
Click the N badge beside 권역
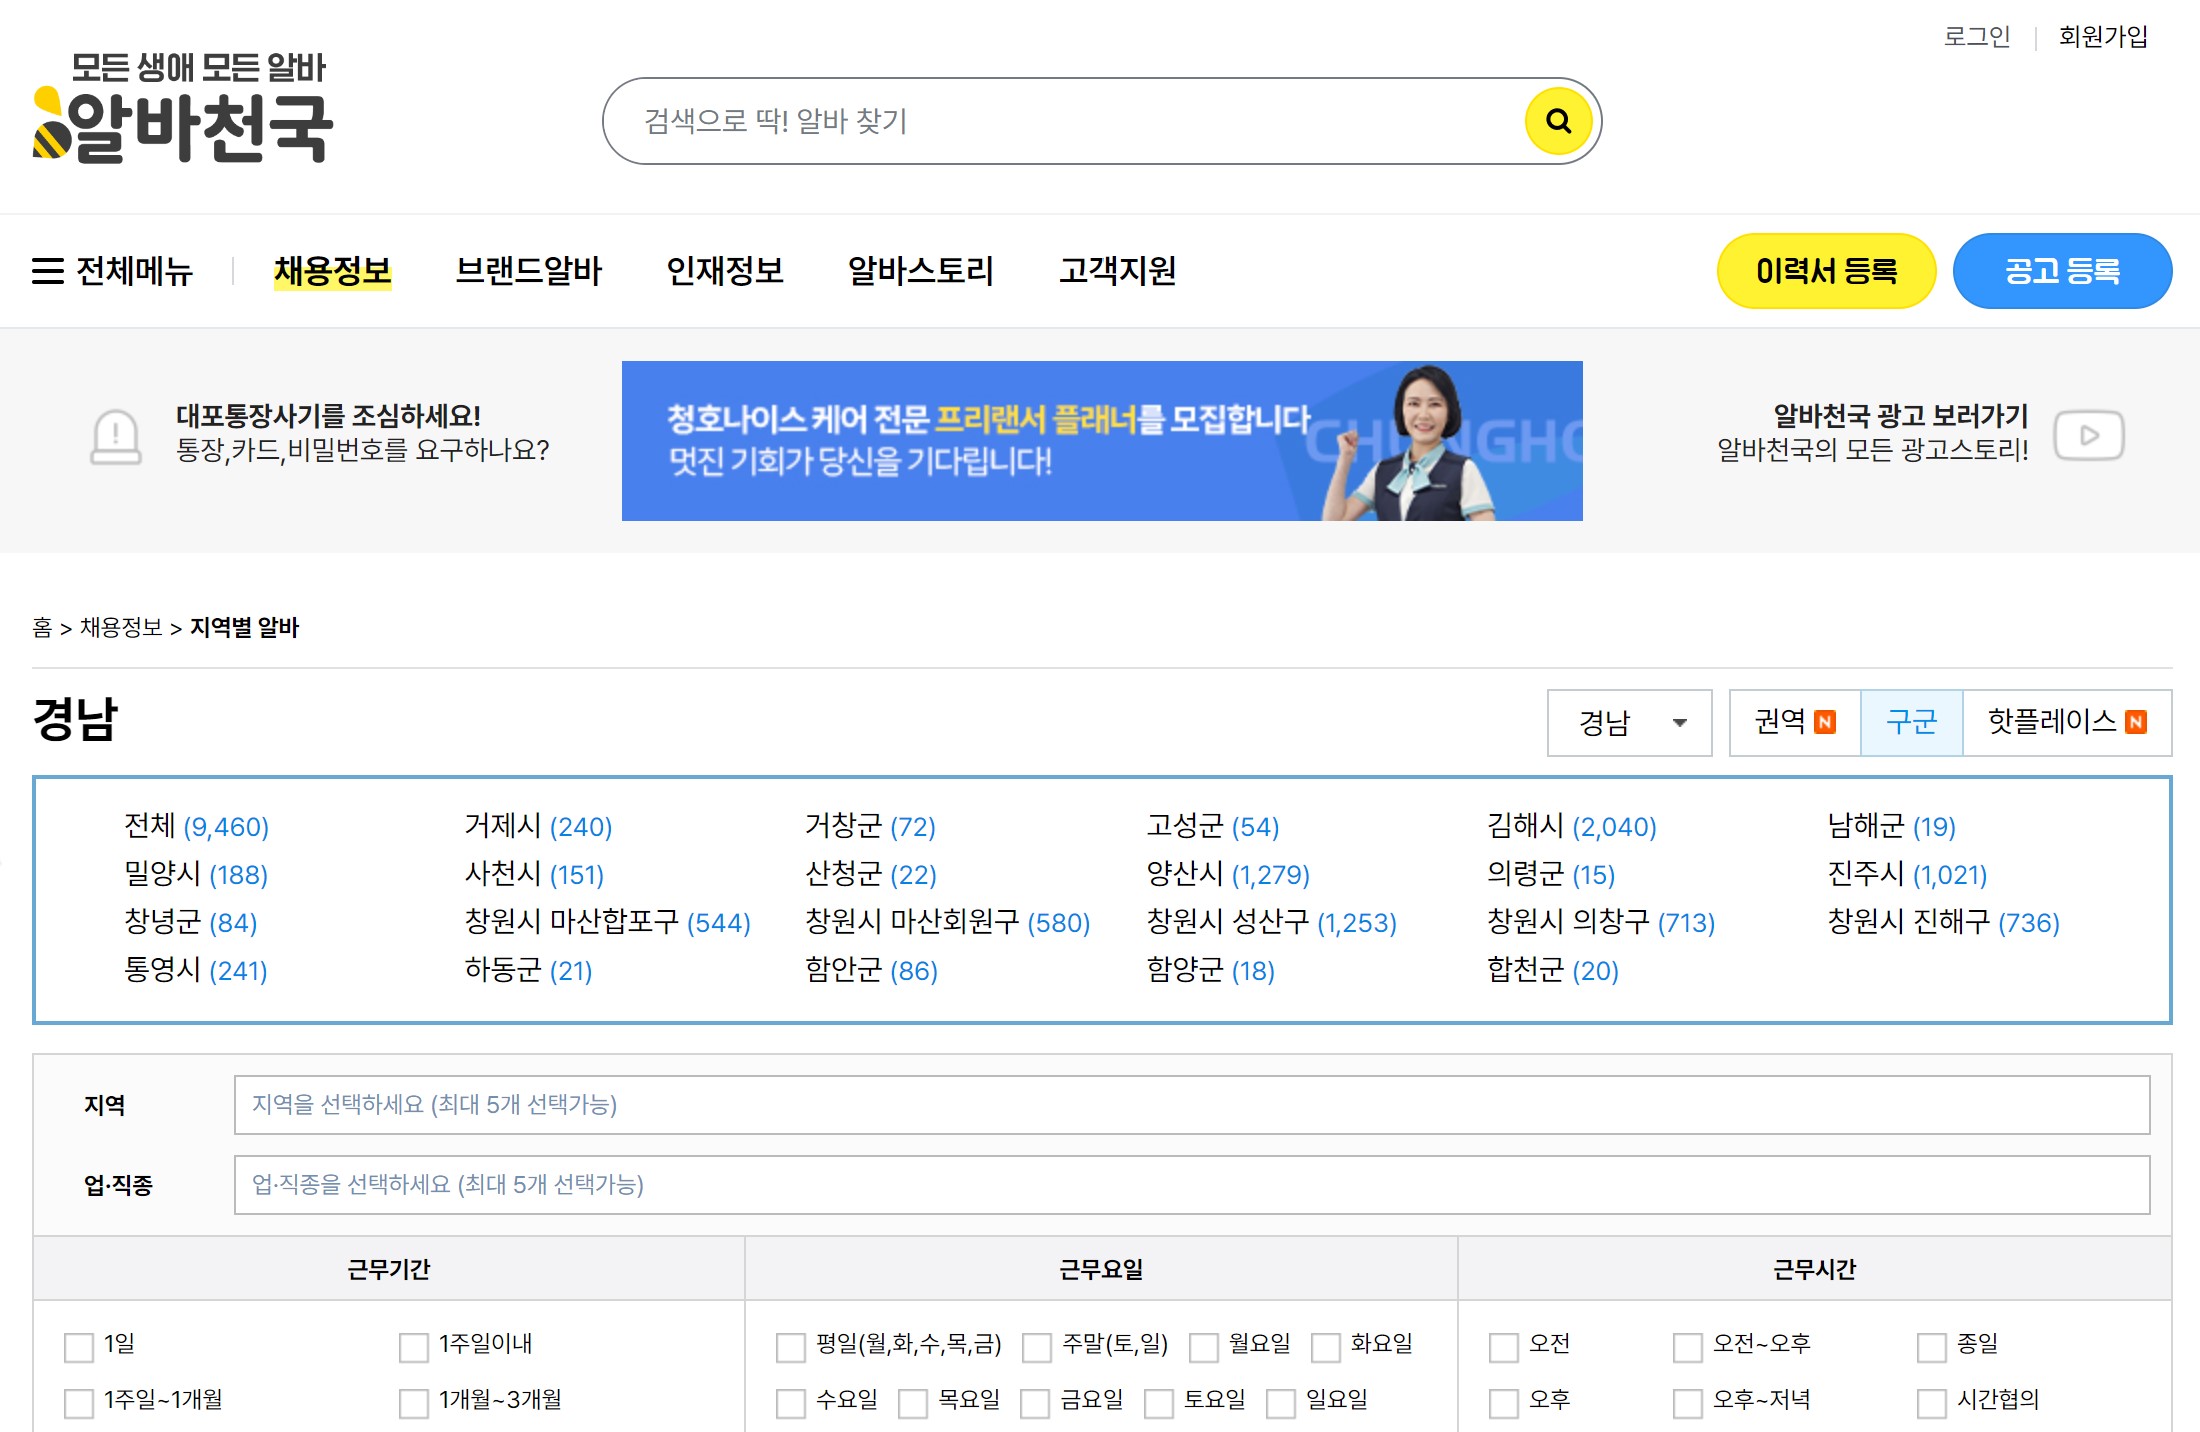(x=1824, y=722)
